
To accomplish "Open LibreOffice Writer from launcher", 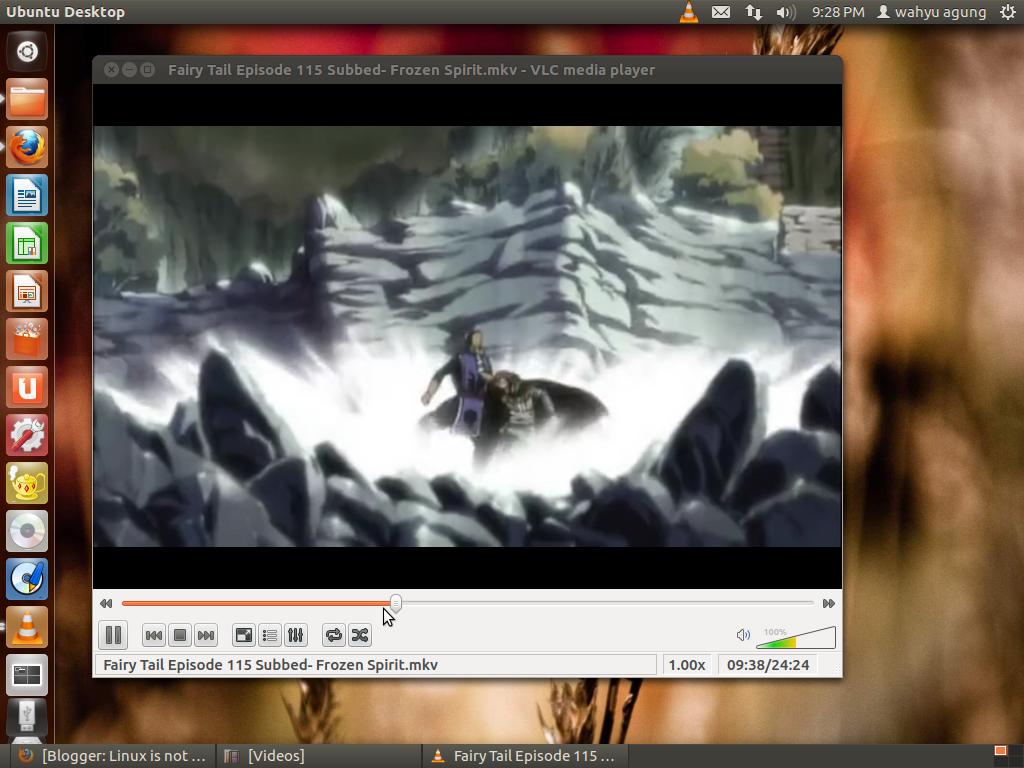I will tap(27, 195).
